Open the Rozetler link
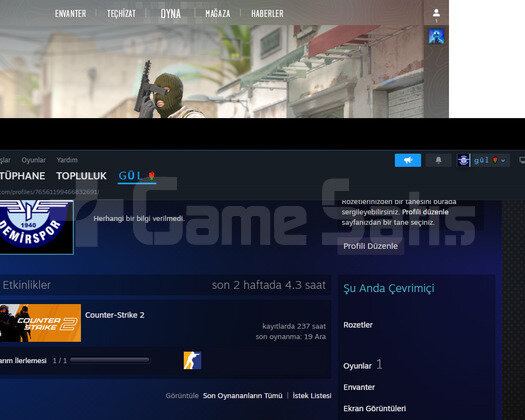This screenshot has width=525, height=420. coord(358,325)
